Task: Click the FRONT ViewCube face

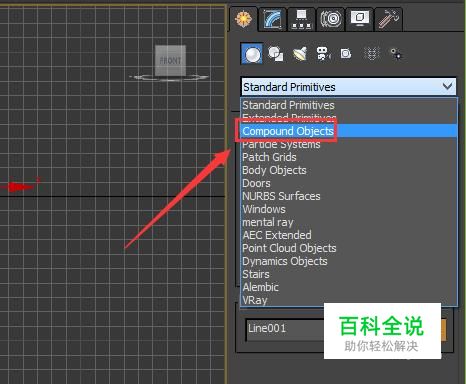Action: point(170,61)
